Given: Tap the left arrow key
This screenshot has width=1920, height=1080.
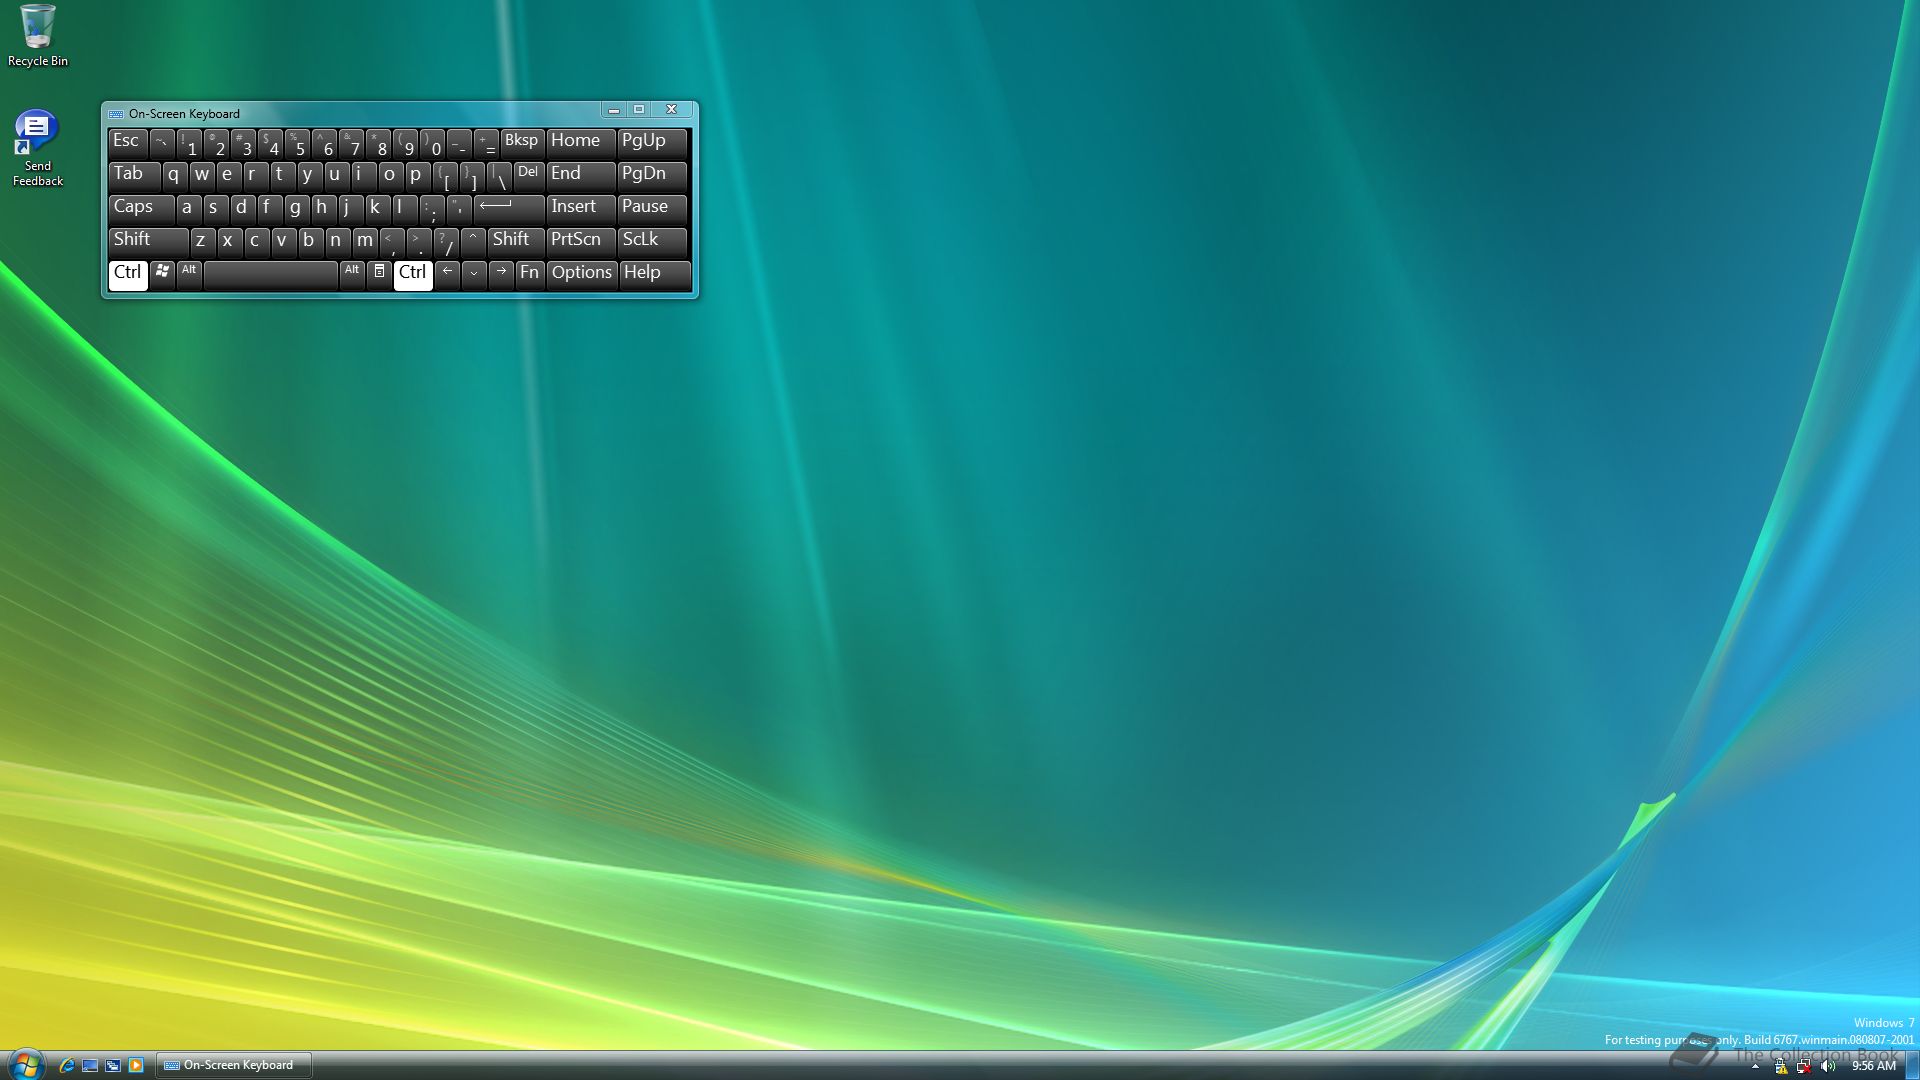Looking at the screenshot, I should (447, 275).
